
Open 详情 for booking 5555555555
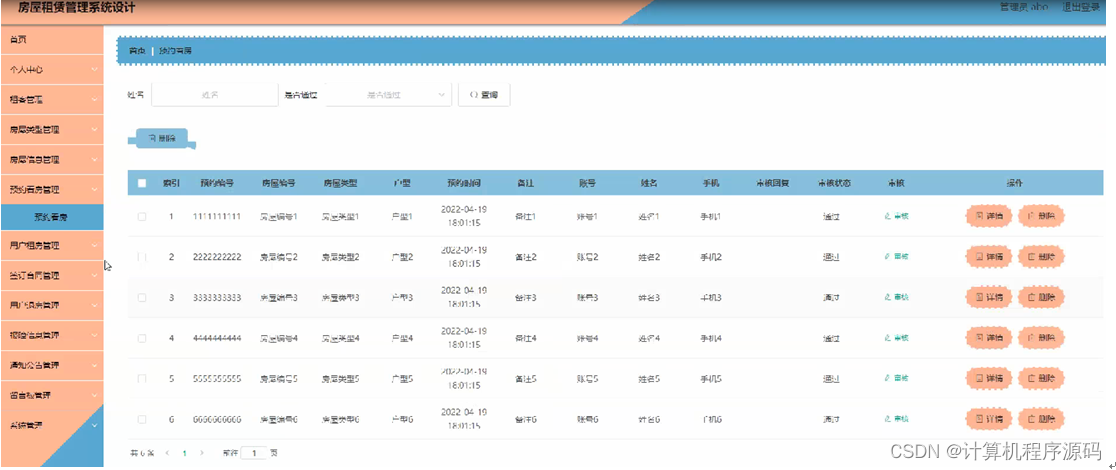tap(989, 378)
